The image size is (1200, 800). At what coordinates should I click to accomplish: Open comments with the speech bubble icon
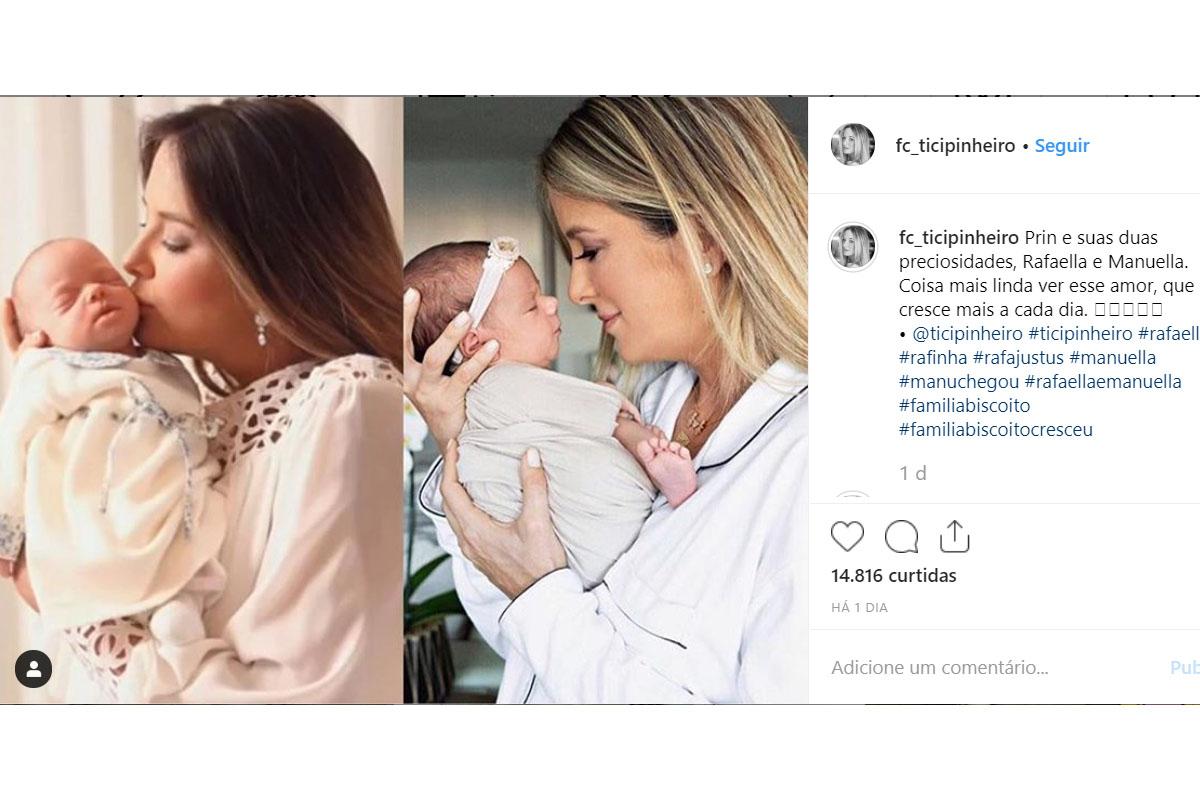[901, 537]
